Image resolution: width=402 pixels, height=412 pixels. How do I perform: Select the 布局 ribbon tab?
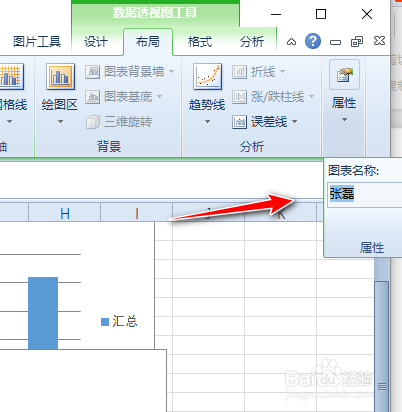[x=148, y=42]
